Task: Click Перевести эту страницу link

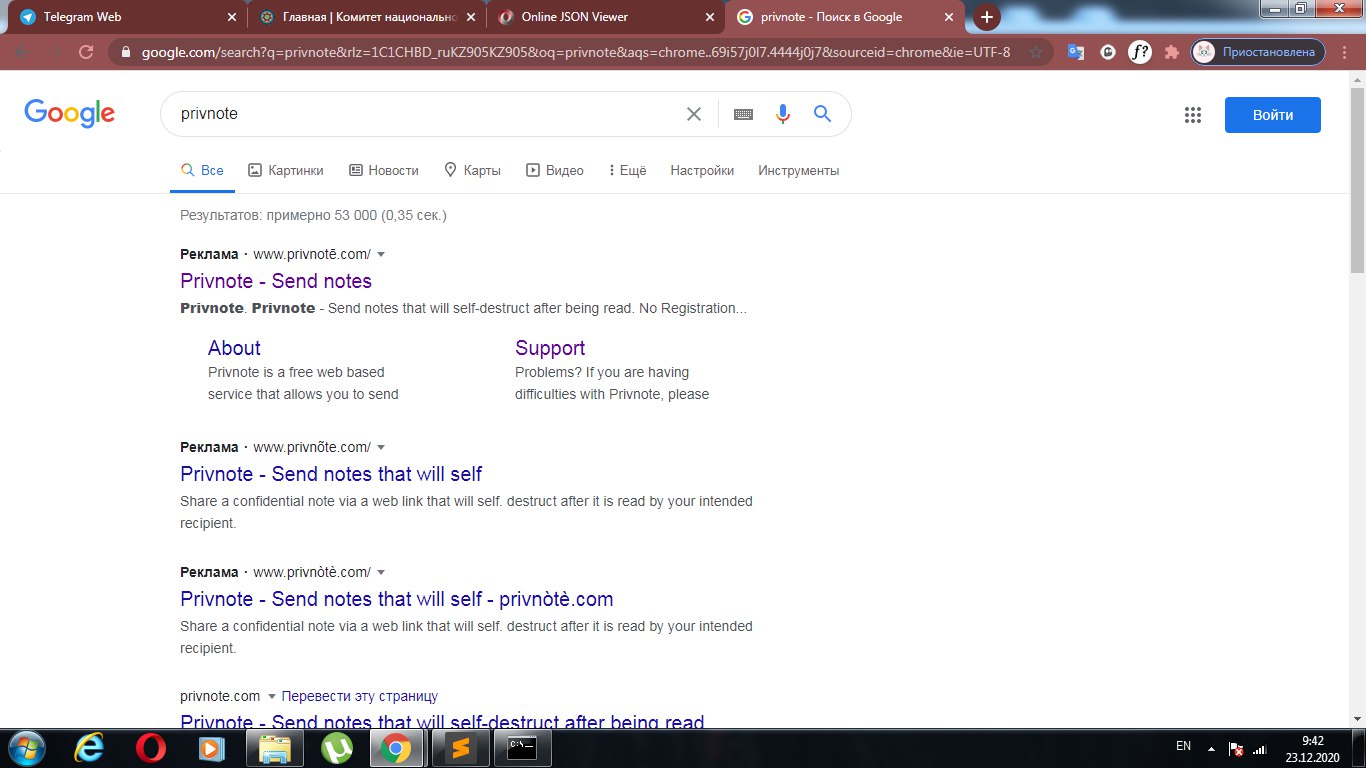Action: click(x=360, y=696)
